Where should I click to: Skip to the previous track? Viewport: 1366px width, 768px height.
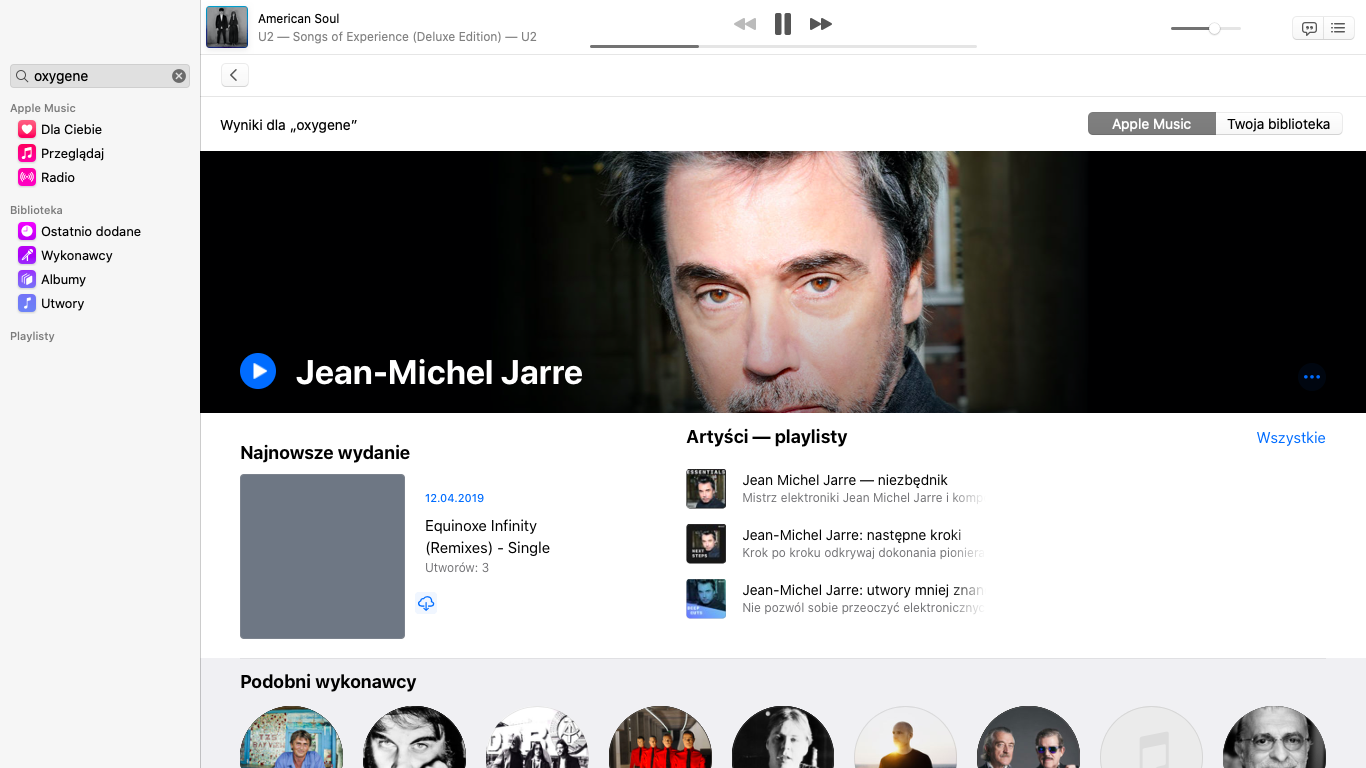tap(745, 24)
